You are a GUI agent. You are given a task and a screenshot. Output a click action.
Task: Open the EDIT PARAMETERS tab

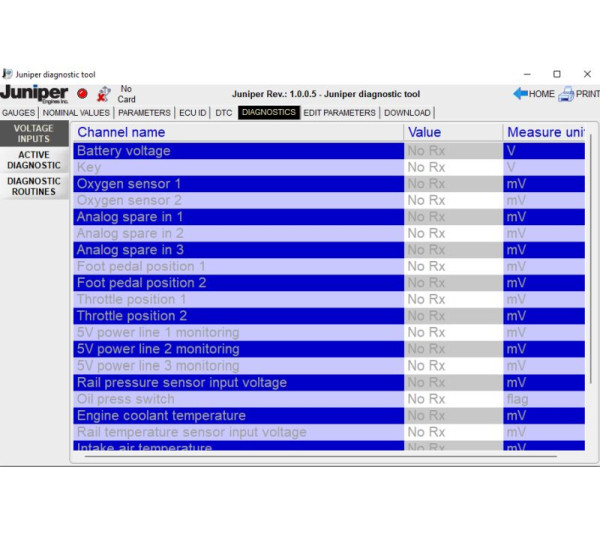tap(339, 113)
